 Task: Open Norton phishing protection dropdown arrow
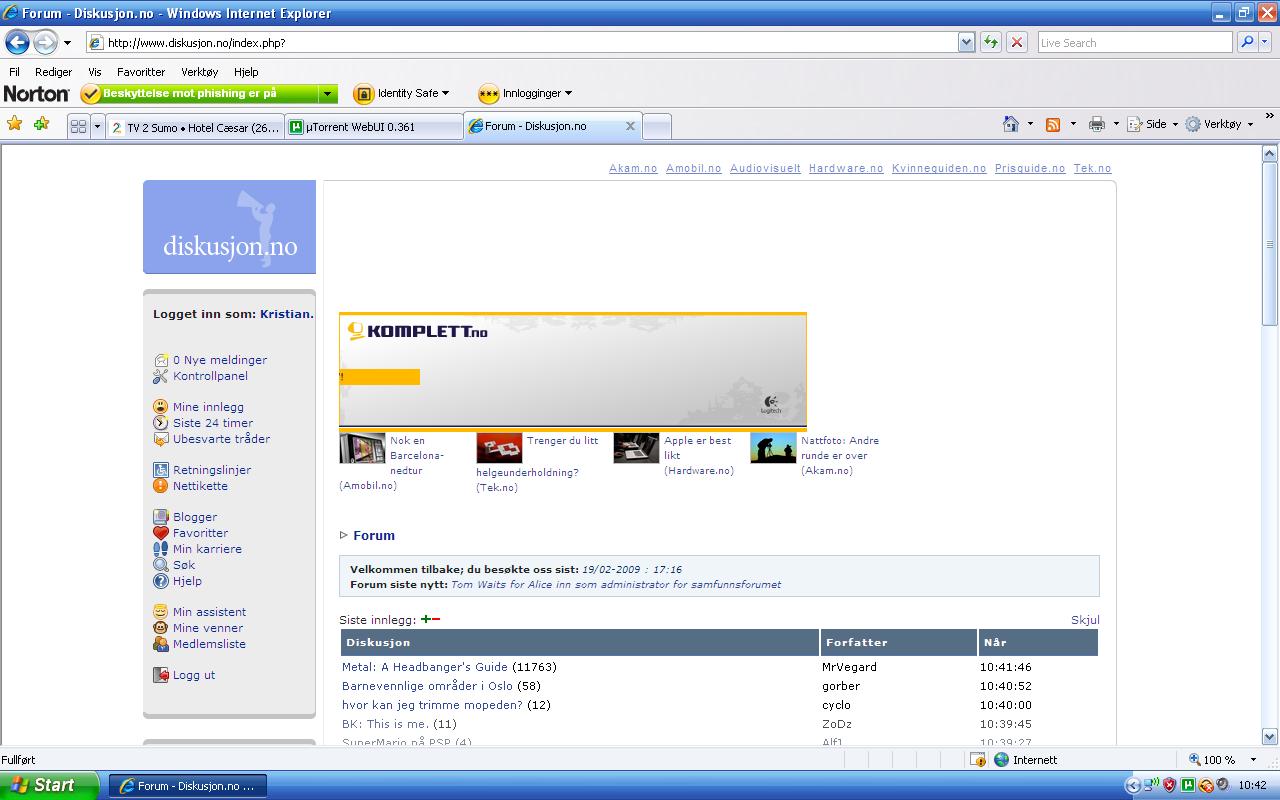[327, 93]
